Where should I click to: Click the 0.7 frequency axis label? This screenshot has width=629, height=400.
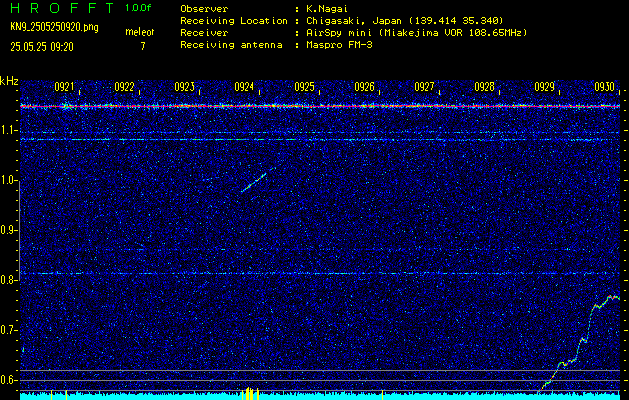(7, 330)
